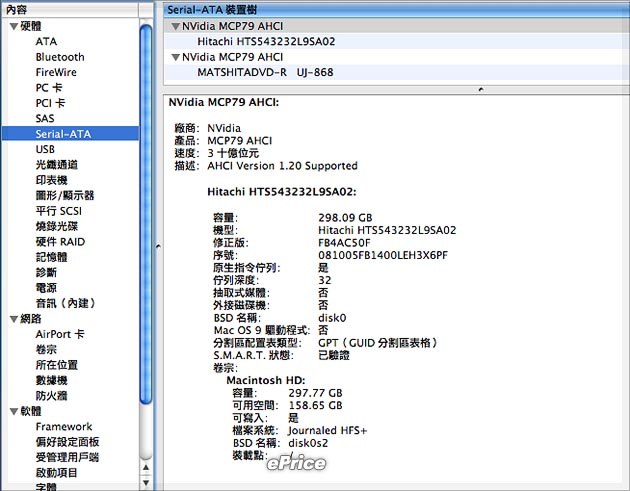This screenshot has height=491, width=630.
Task: Select Serial-ATA in sidebar
Action: tap(70, 134)
